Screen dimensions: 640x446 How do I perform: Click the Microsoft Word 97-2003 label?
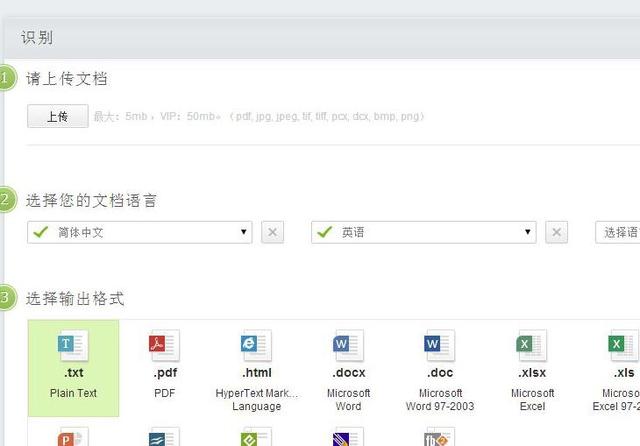pyautogui.click(x=440, y=399)
